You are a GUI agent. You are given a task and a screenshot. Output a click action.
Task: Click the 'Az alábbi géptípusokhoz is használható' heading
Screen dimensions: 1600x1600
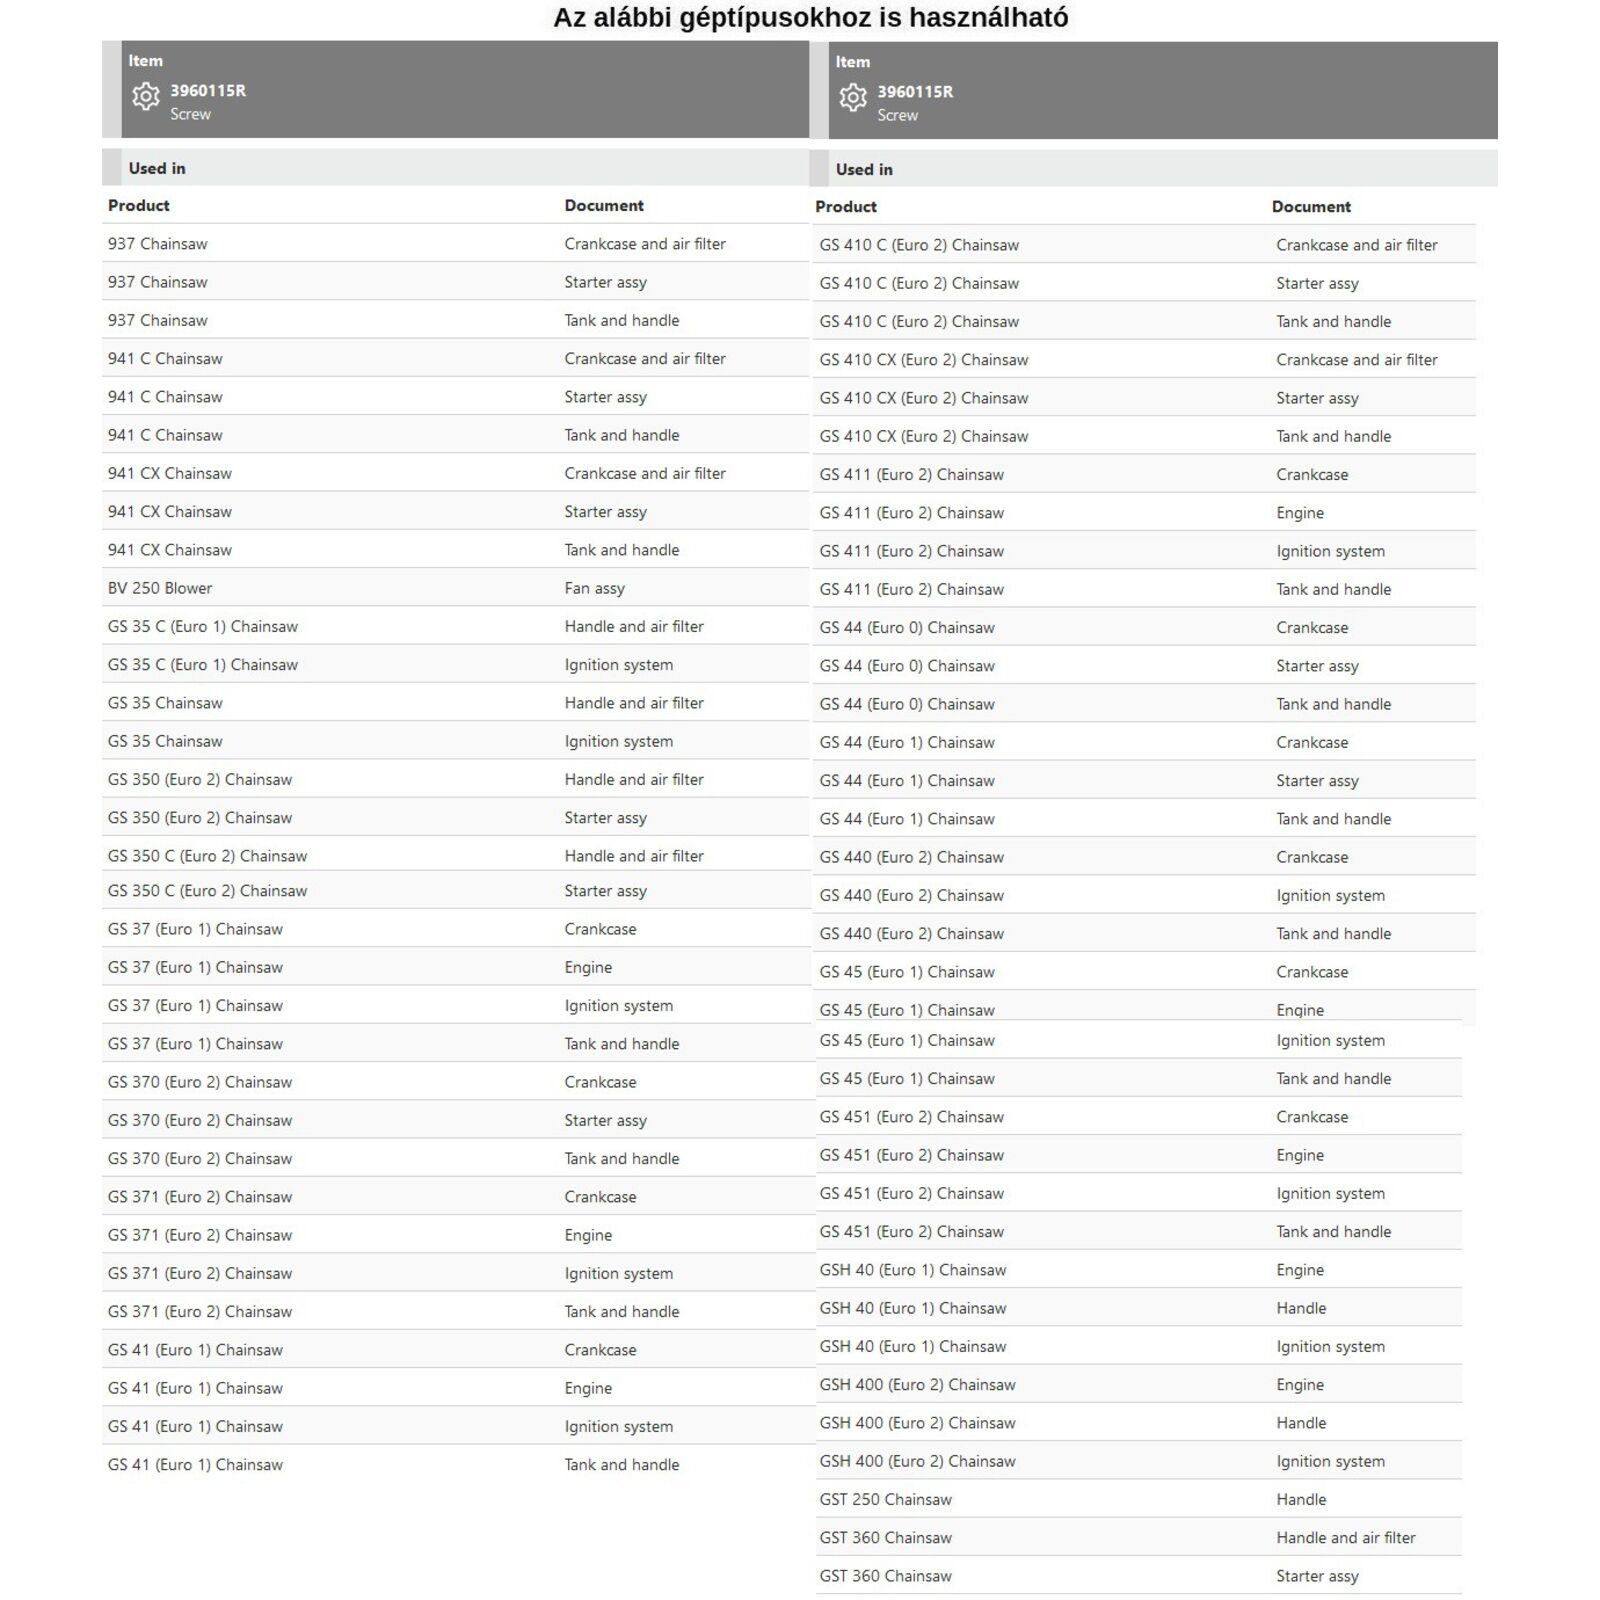(x=811, y=18)
